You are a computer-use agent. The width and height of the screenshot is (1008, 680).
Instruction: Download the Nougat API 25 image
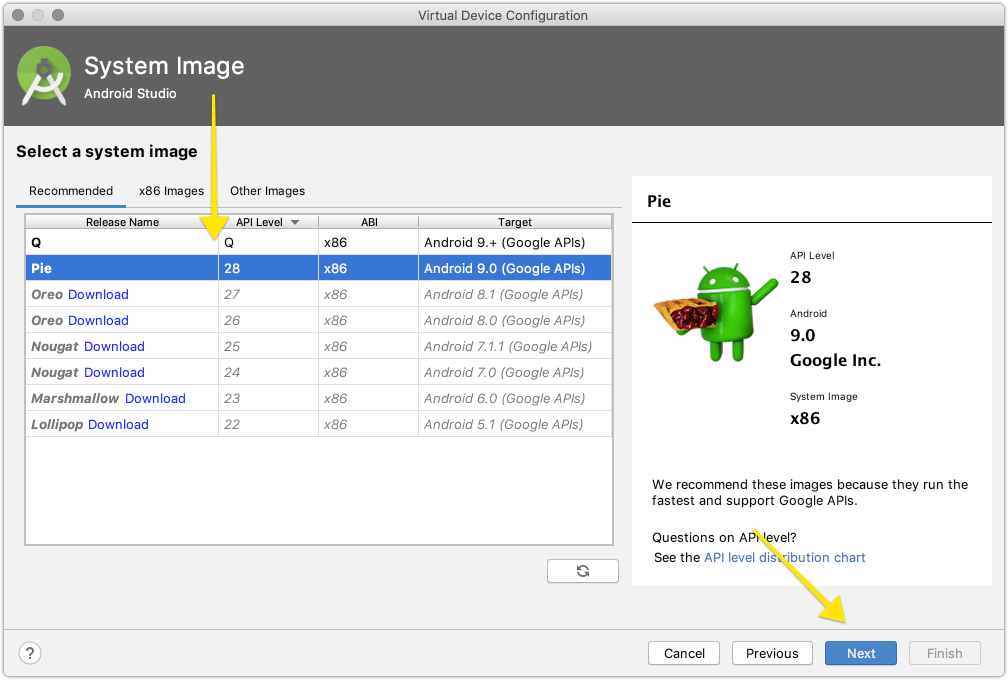tap(114, 346)
